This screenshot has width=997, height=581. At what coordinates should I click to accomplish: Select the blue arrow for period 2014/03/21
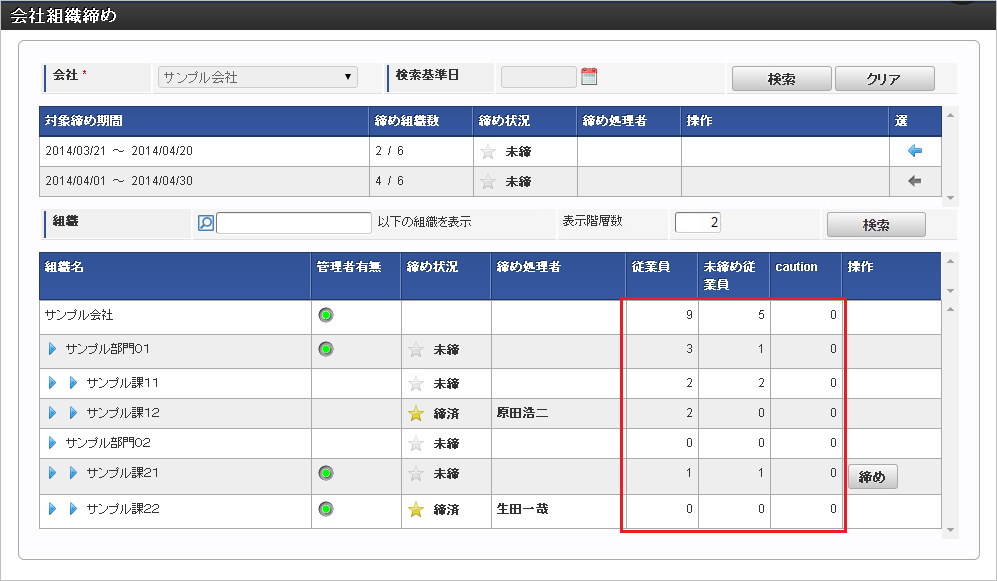[914, 151]
